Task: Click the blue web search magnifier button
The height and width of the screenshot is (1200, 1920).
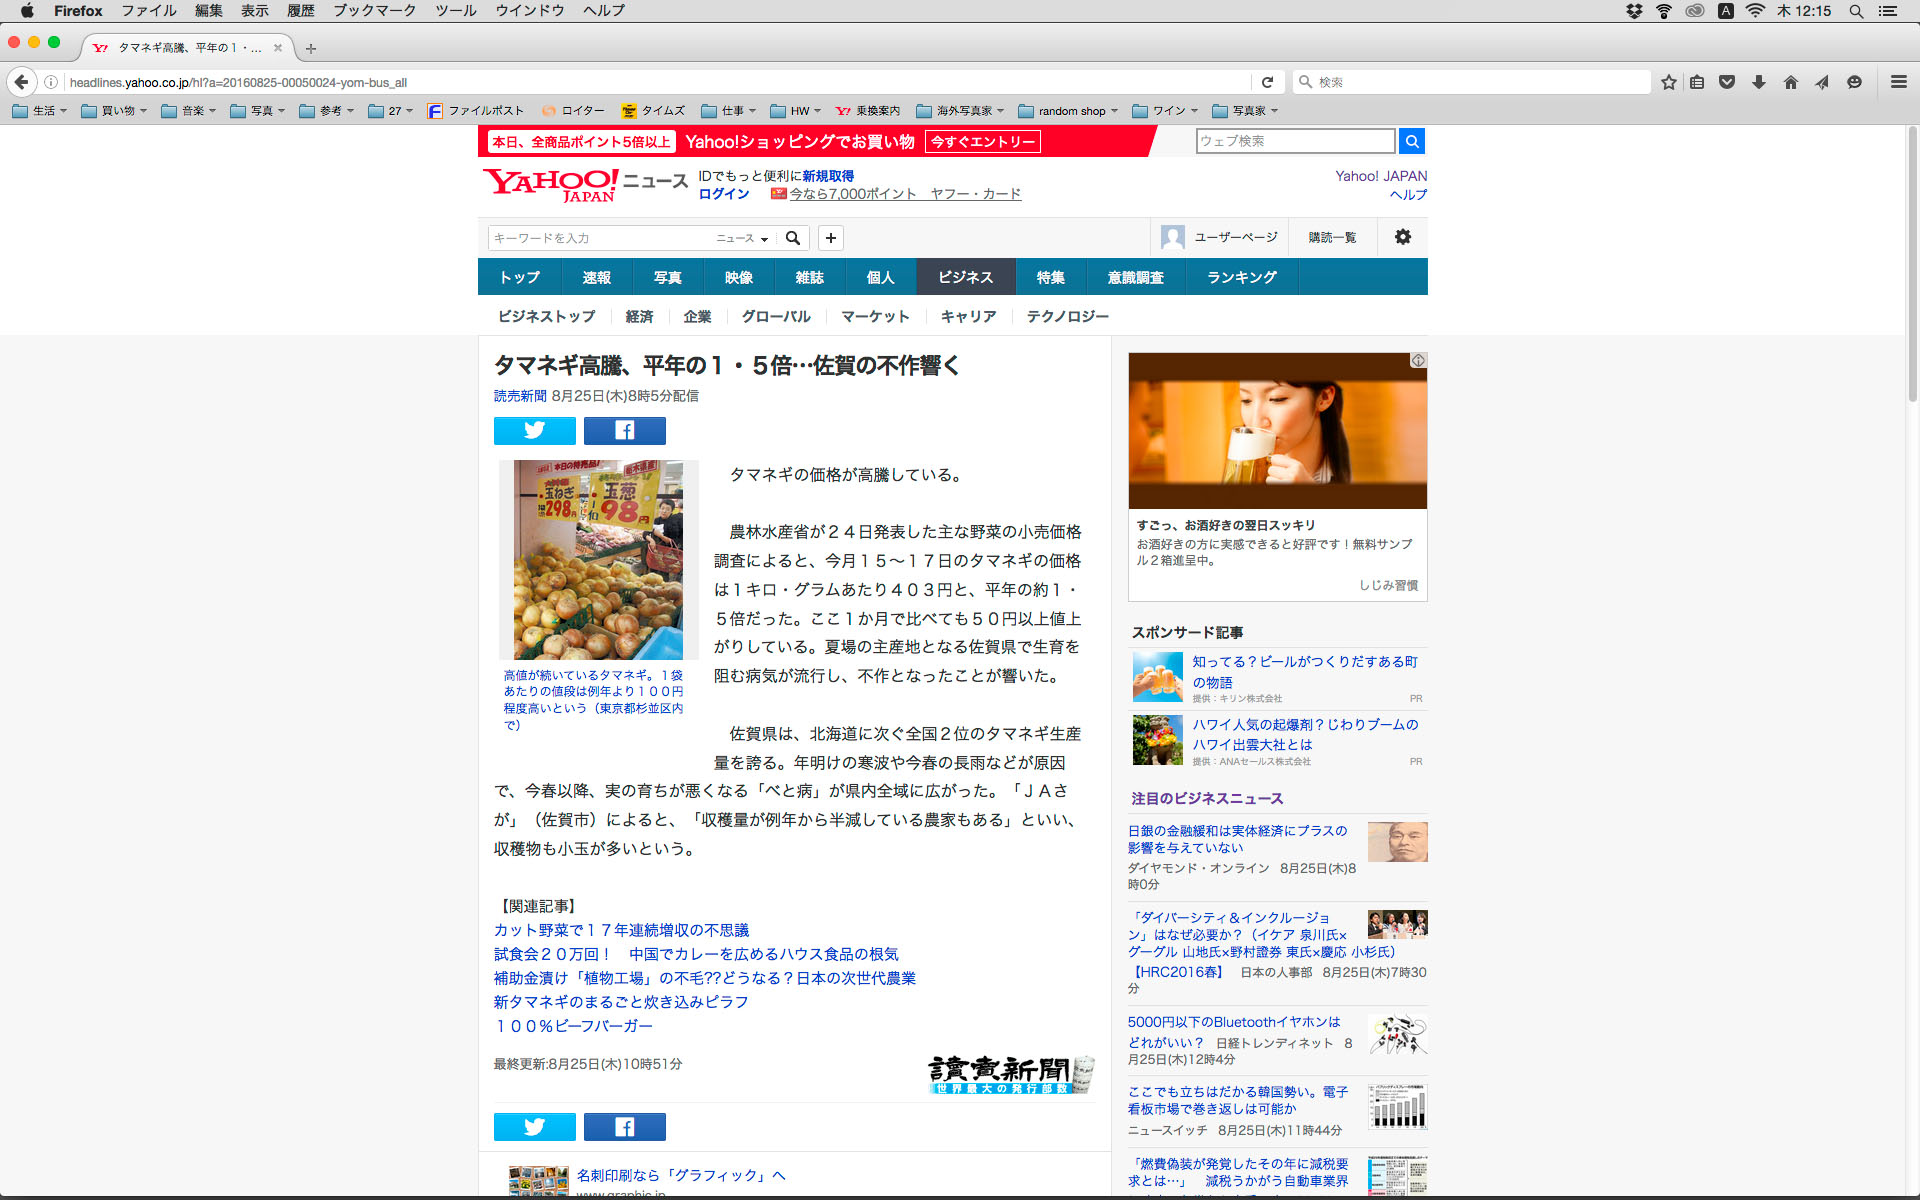Action: coord(1411,141)
